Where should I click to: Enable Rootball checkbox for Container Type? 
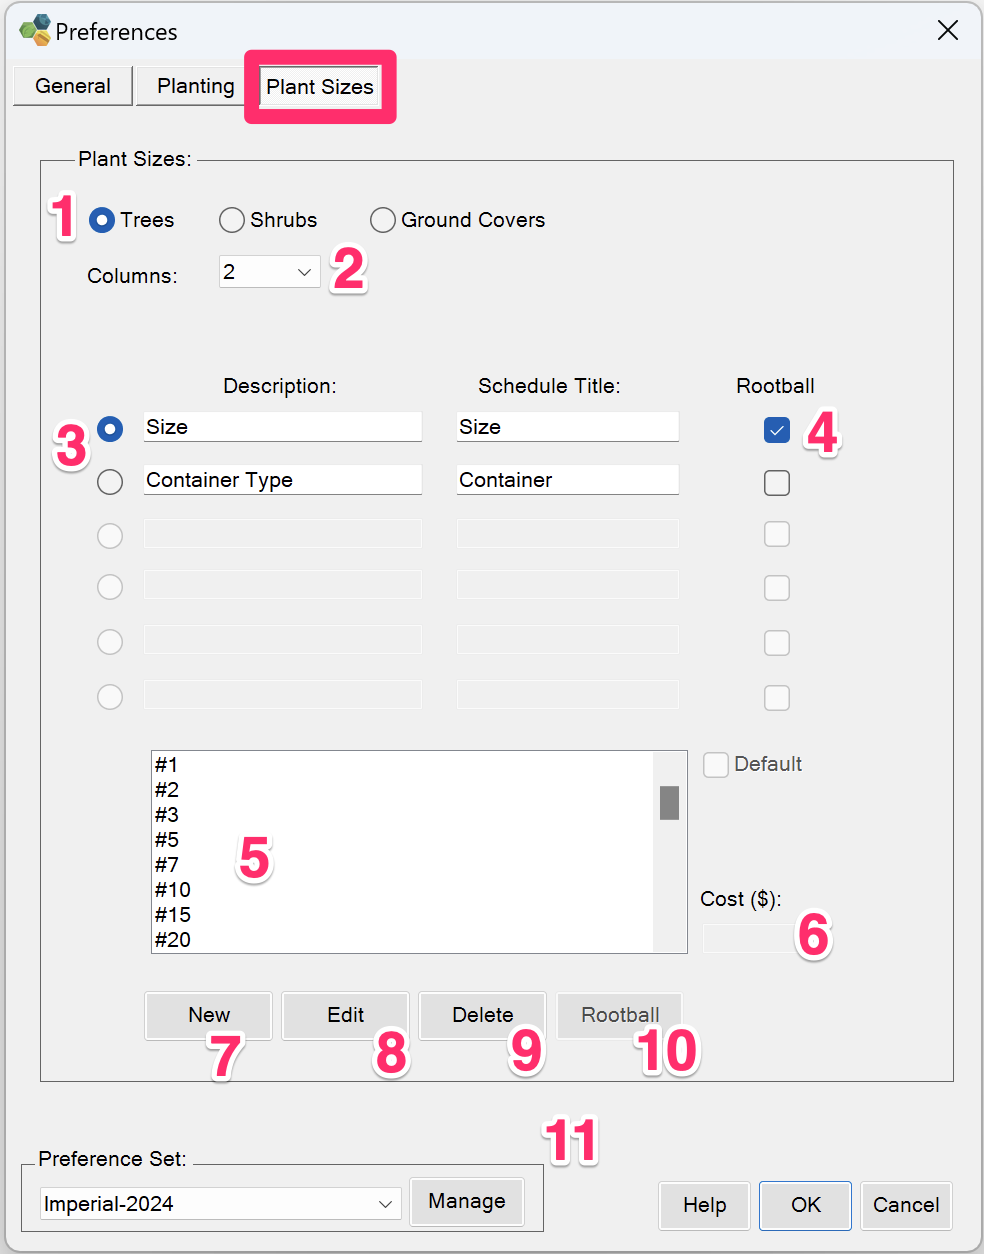pyautogui.click(x=777, y=483)
